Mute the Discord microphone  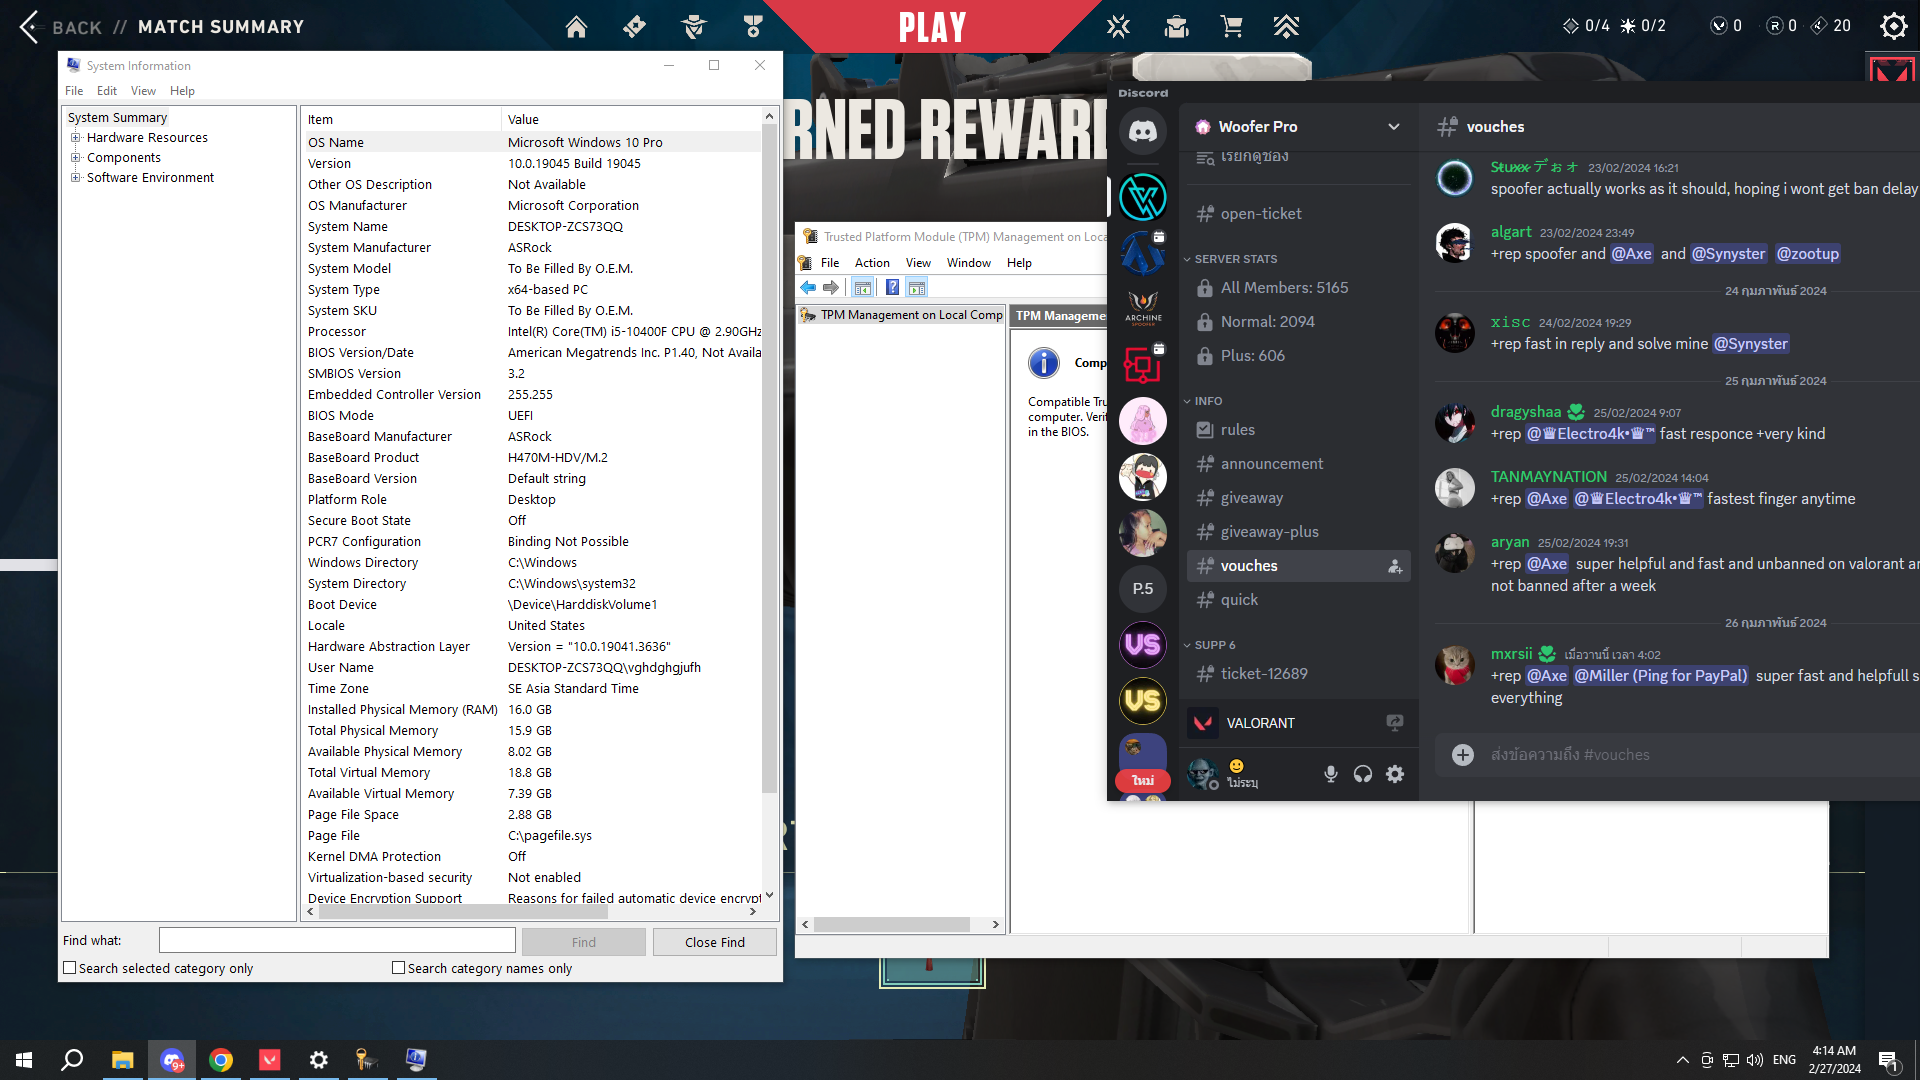coord(1331,774)
